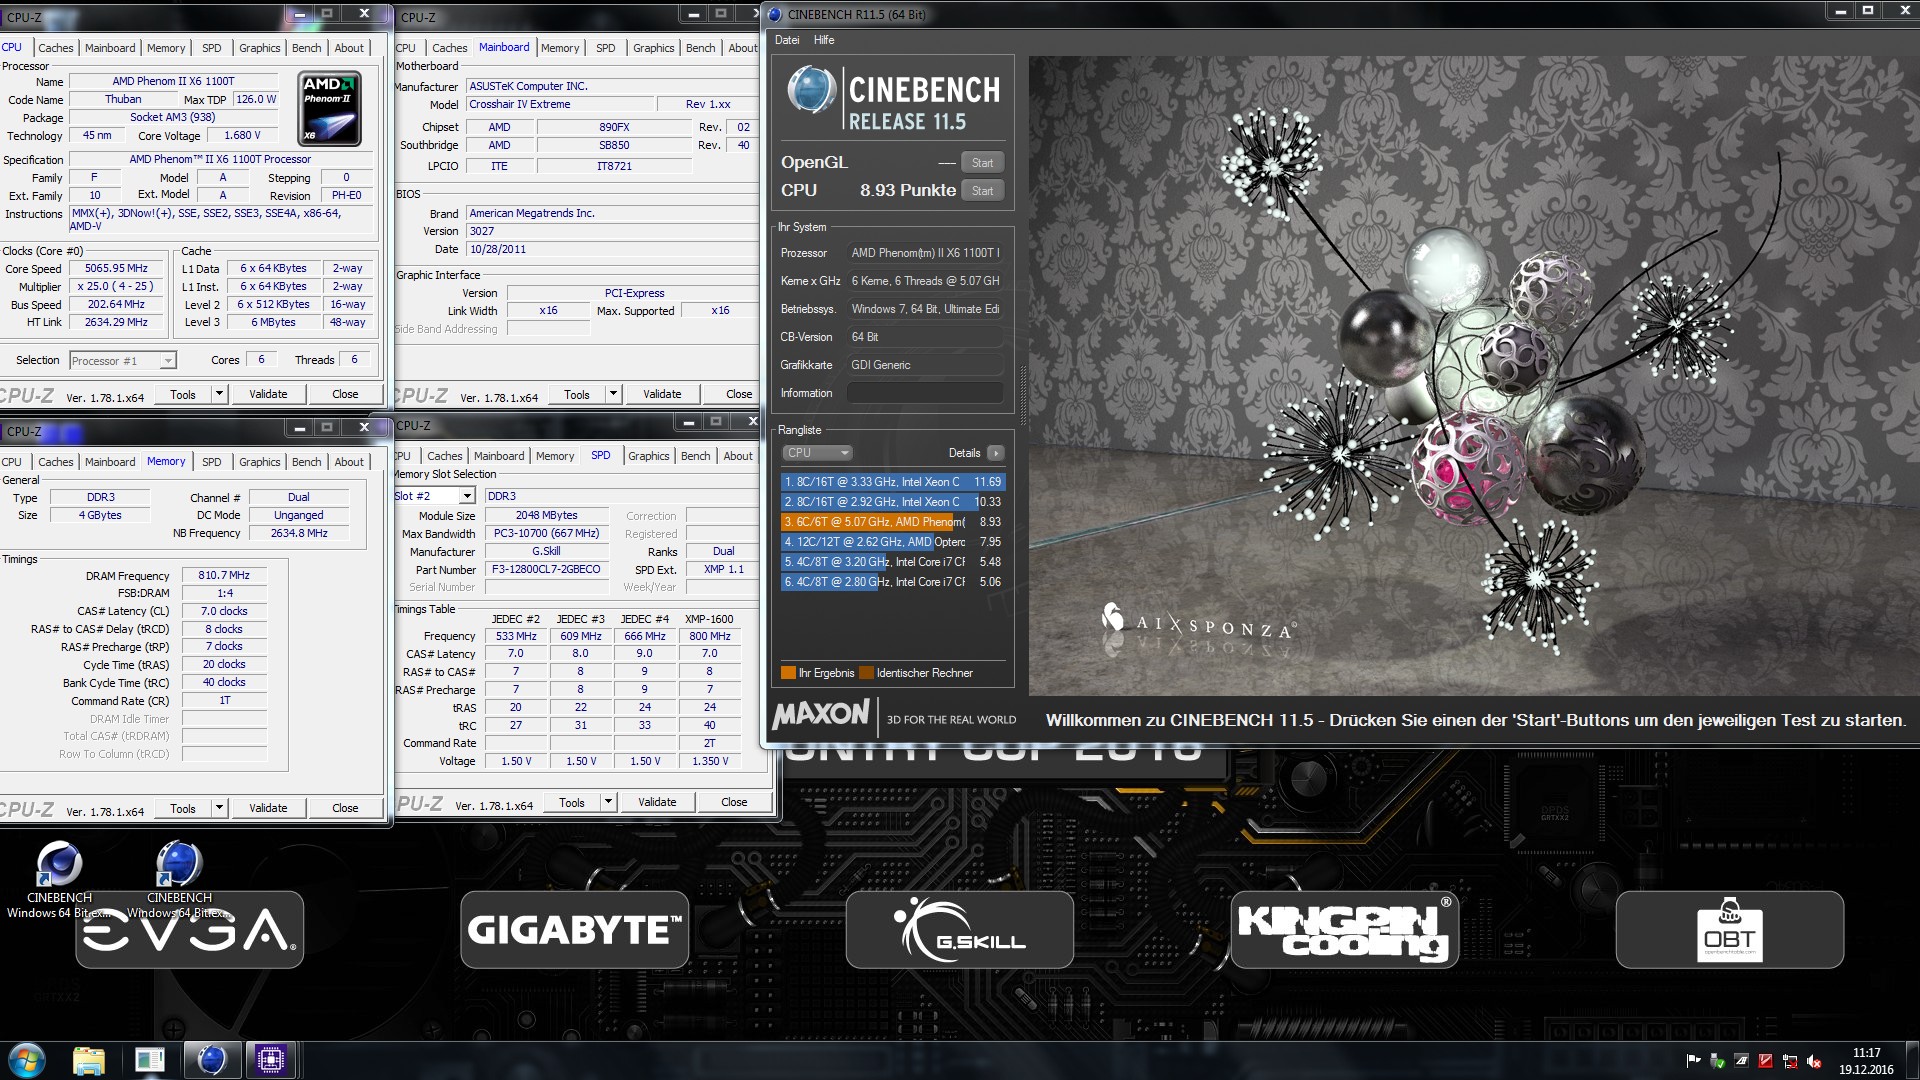Screen dimensions: 1920x1080
Task: Open the Hilfe menu in CINEBENCH
Action: (x=824, y=40)
